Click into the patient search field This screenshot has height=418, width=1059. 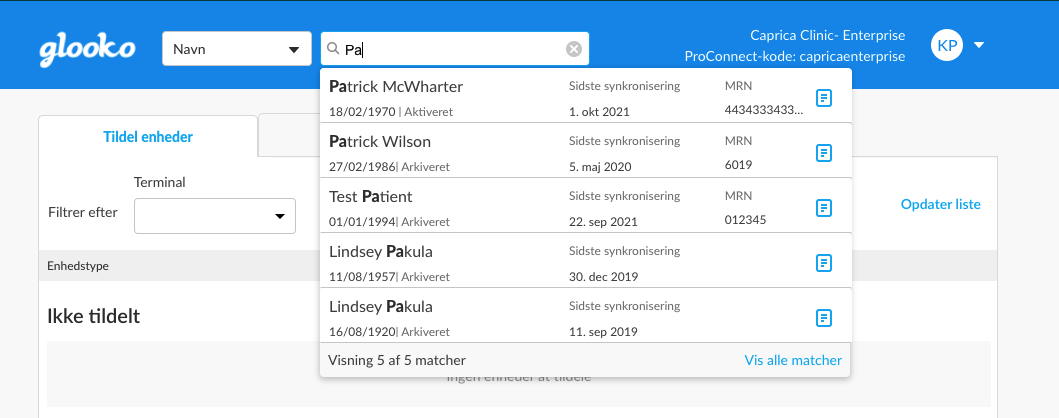[455, 49]
